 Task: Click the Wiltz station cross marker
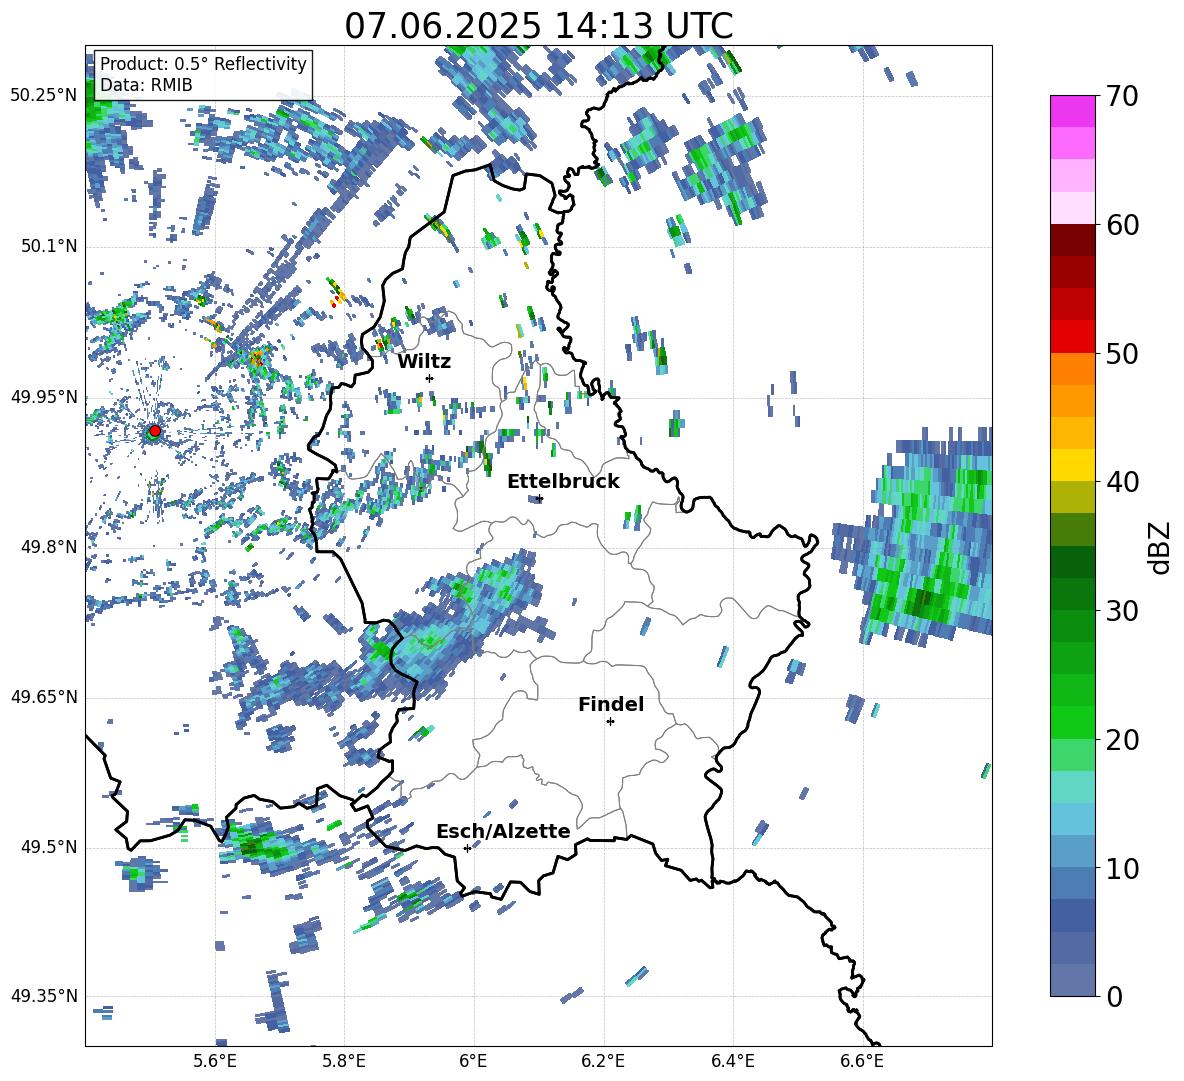click(430, 378)
